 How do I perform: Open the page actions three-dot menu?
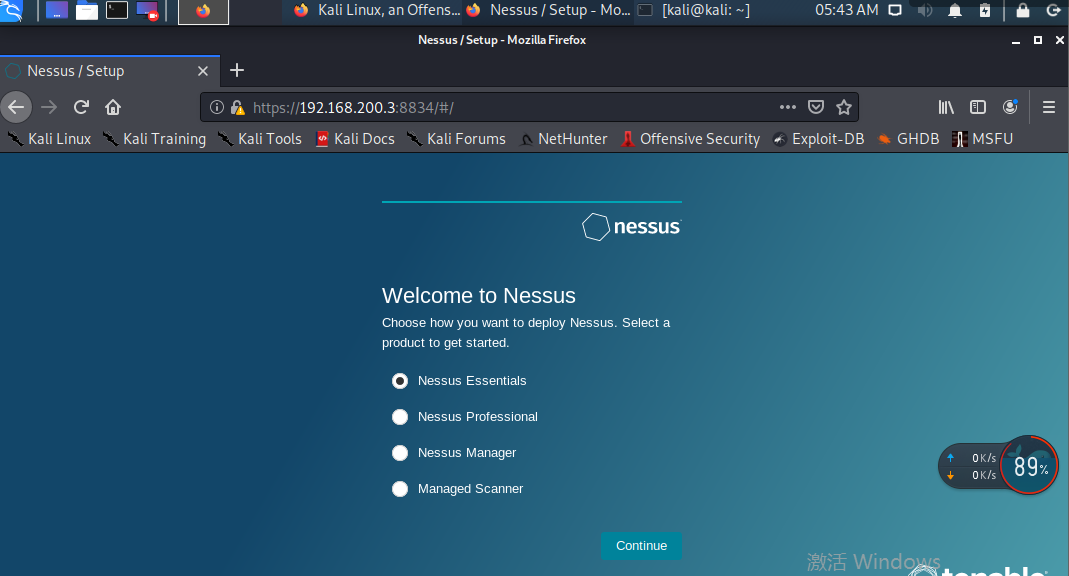pyautogui.click(x=787, y=107)
